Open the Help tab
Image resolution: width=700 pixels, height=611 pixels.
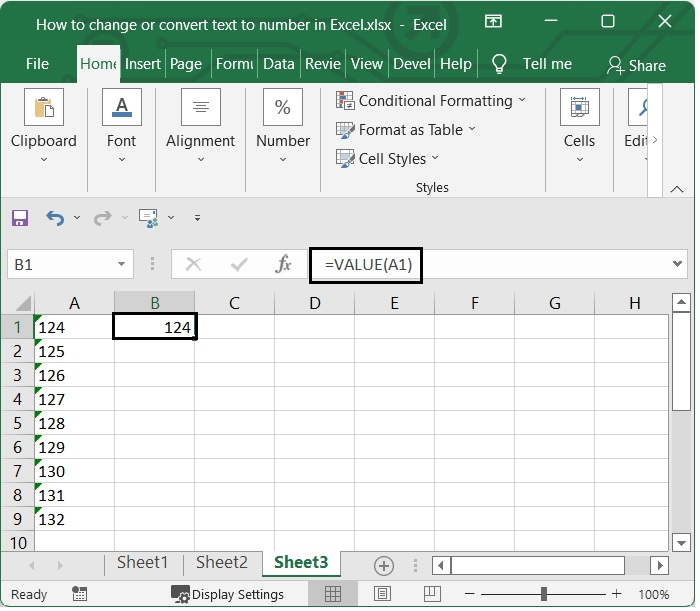456,64
